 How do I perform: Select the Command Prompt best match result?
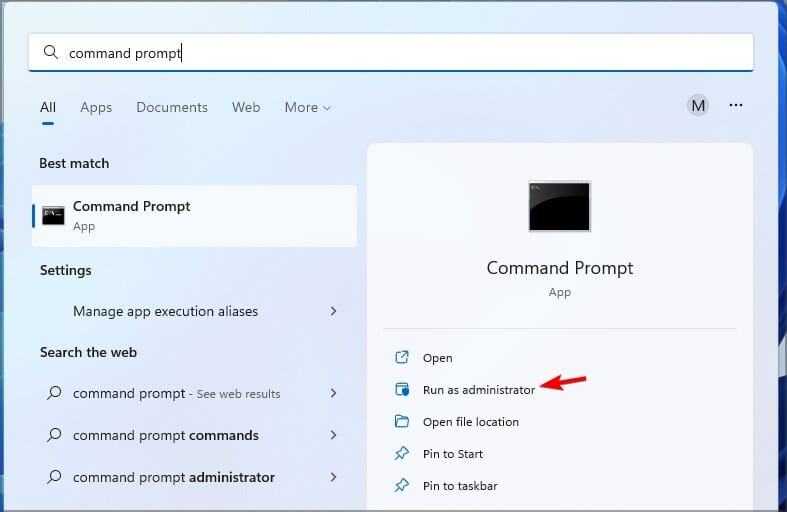click(x=194, y=216)
